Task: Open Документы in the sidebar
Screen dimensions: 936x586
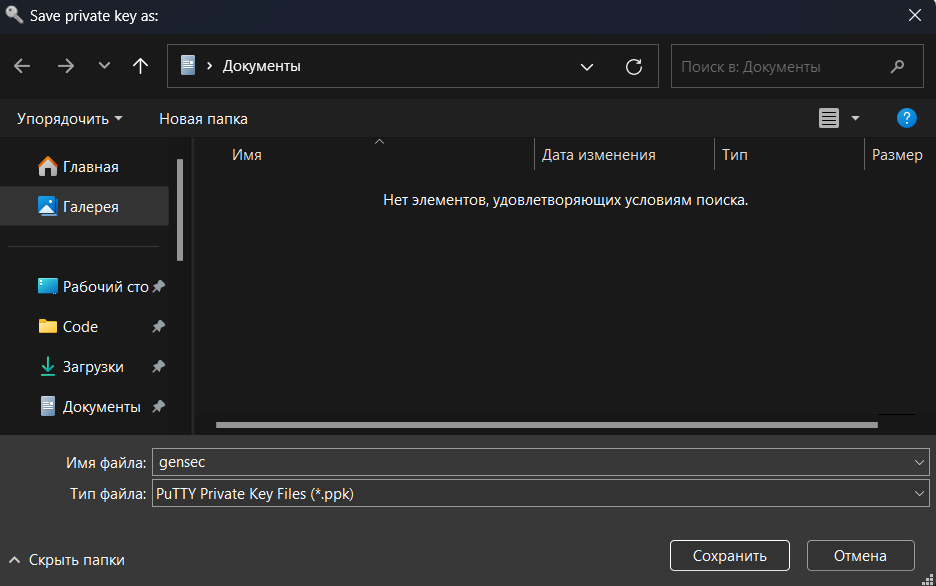Action: [85, 406]
